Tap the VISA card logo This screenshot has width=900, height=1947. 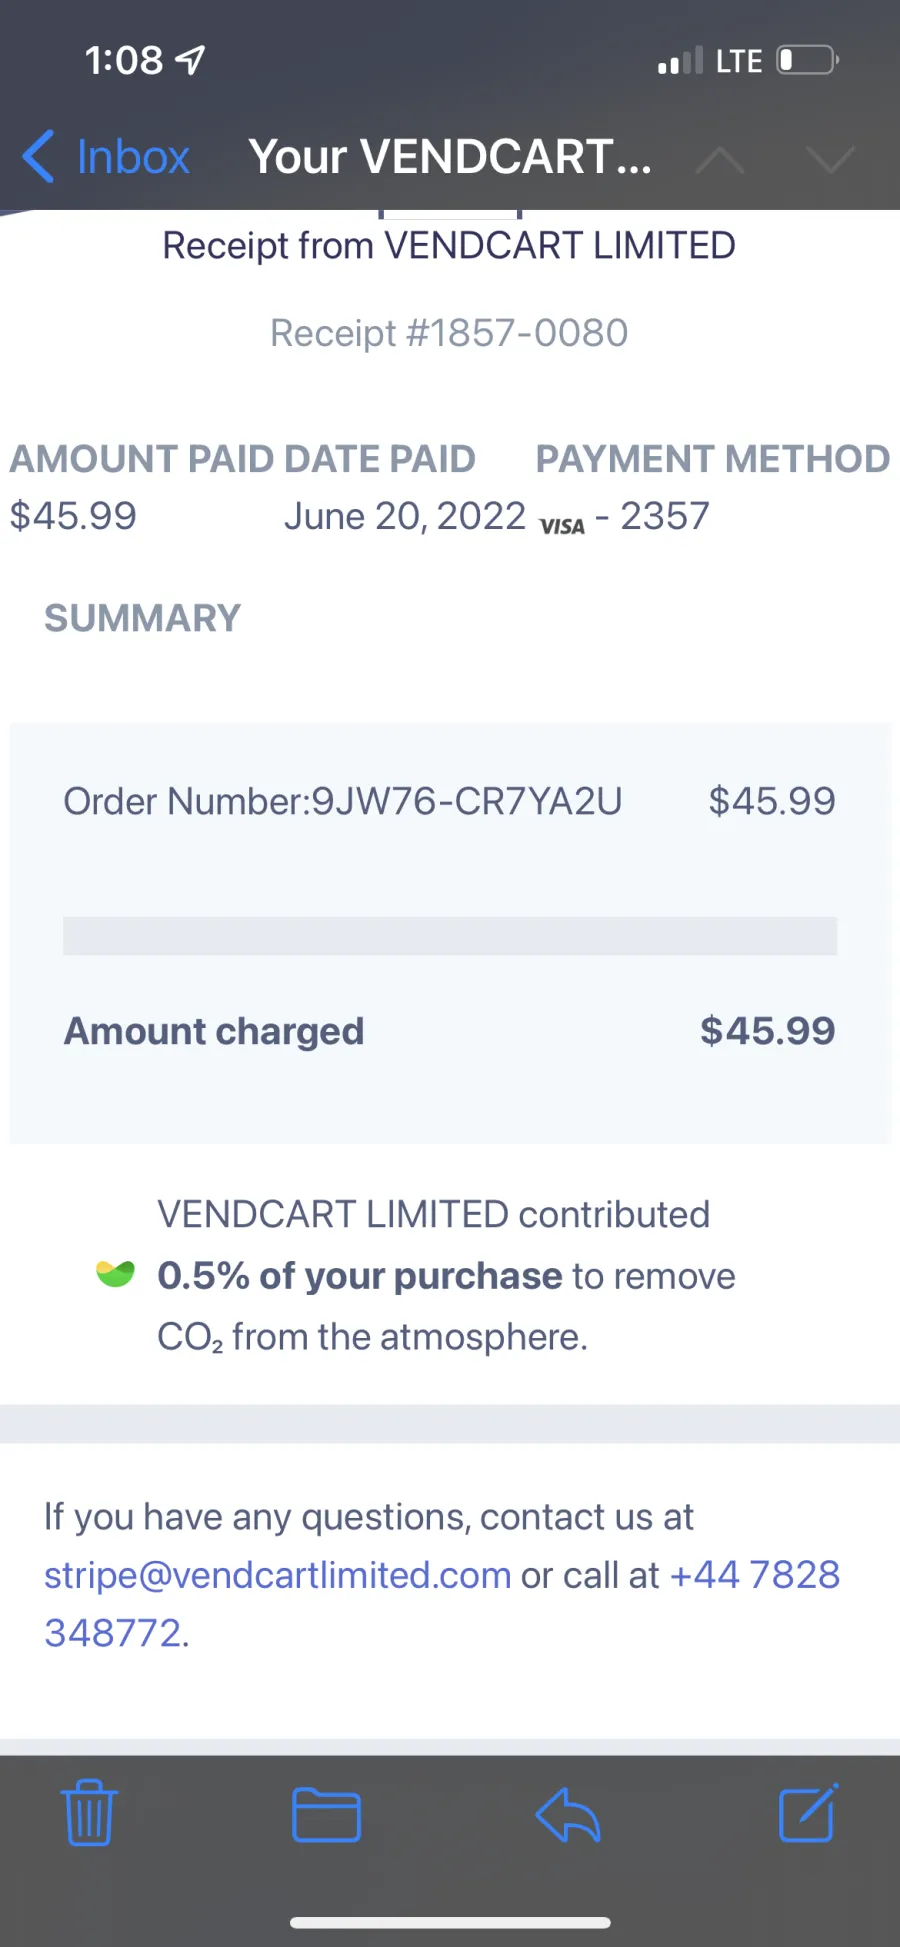tap(562, 526)
